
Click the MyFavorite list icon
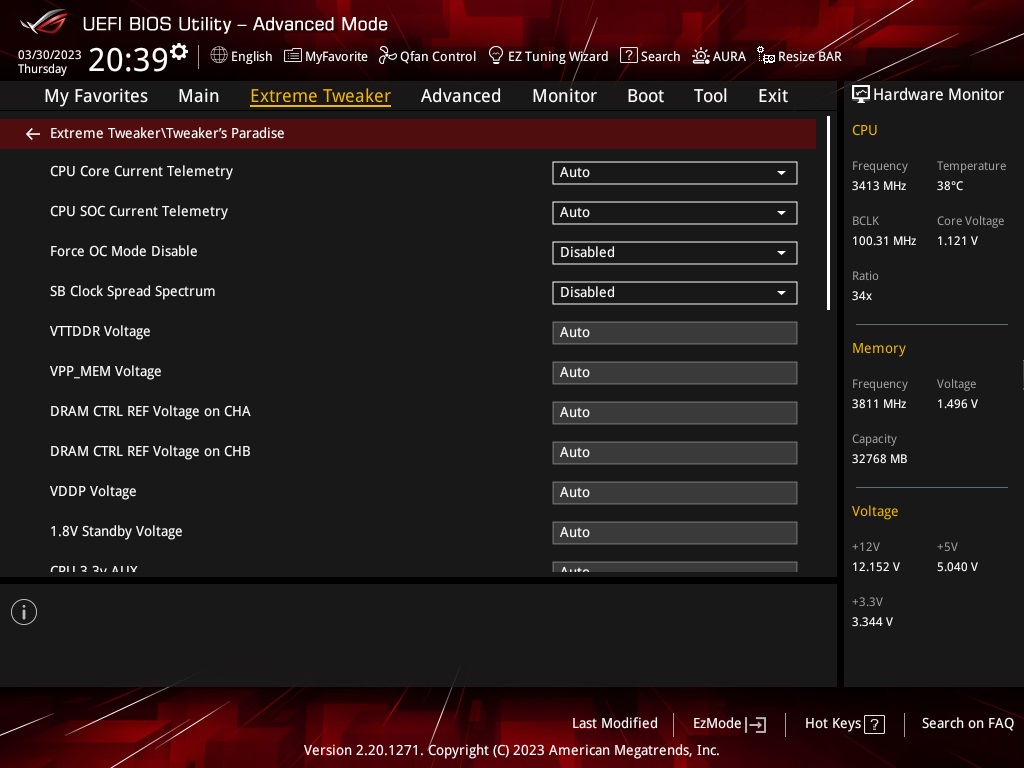point(293,56)
